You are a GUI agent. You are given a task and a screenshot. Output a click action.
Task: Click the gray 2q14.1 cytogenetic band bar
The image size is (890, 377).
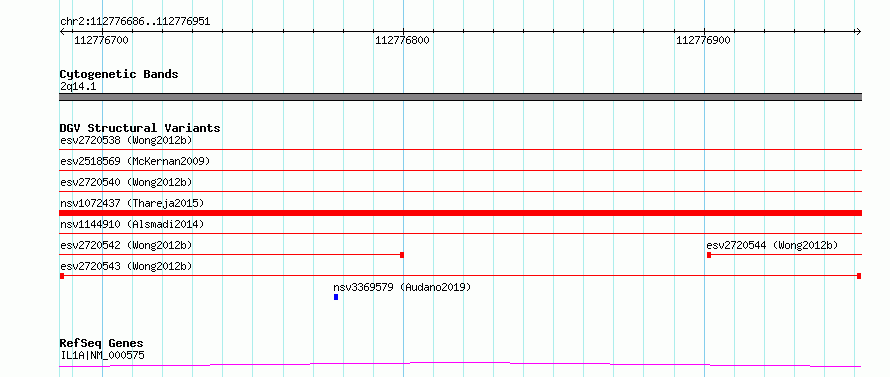click(x=460, y=97)
